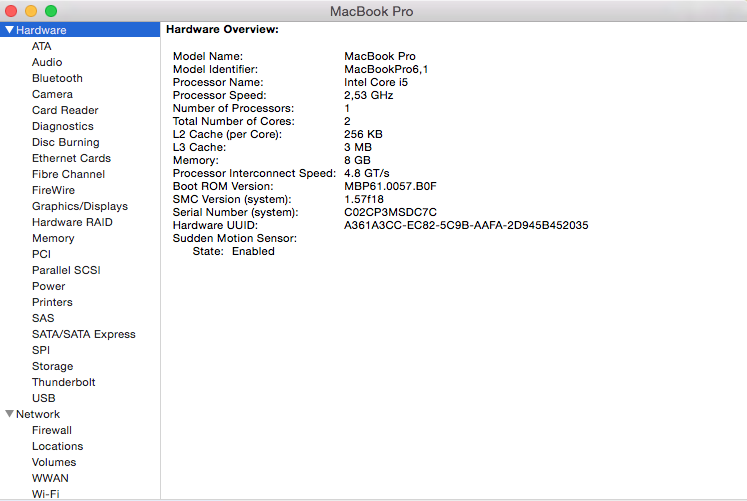
Task: Select Memory in the sidebar
Action: point(53,238)
